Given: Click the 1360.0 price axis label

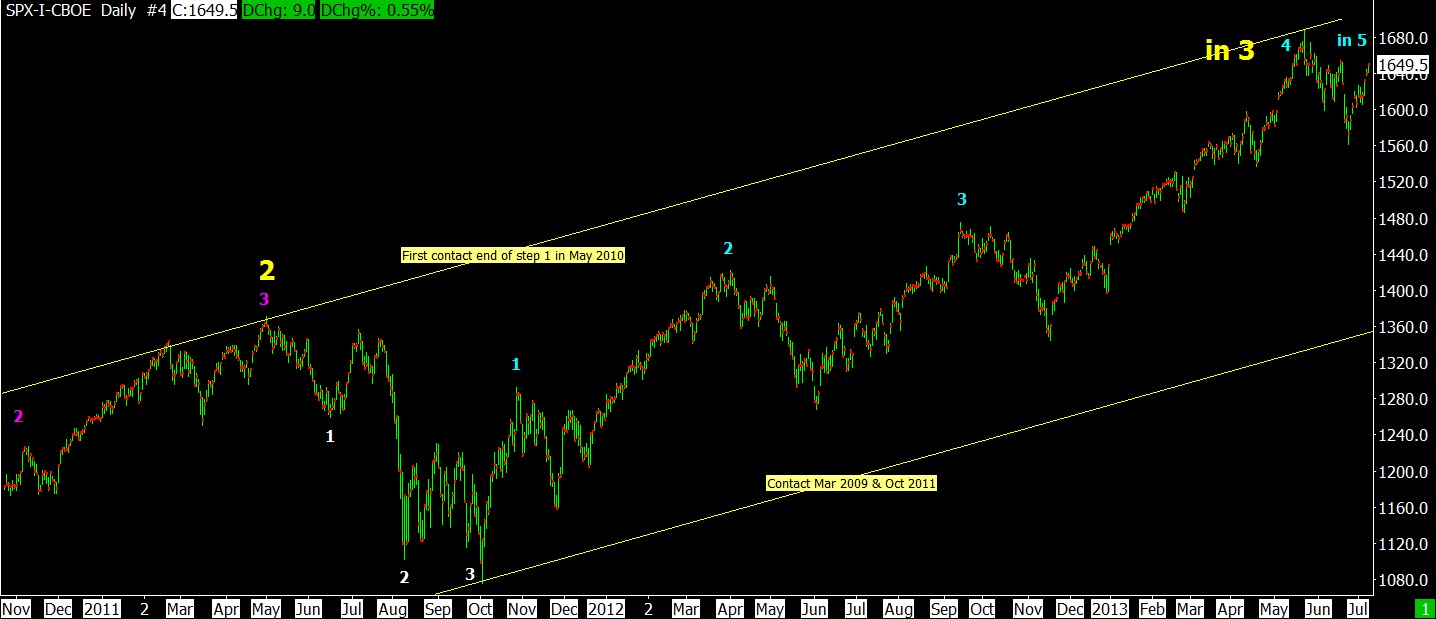Looking at the screenshot, I should click(x=1403, y=327).
